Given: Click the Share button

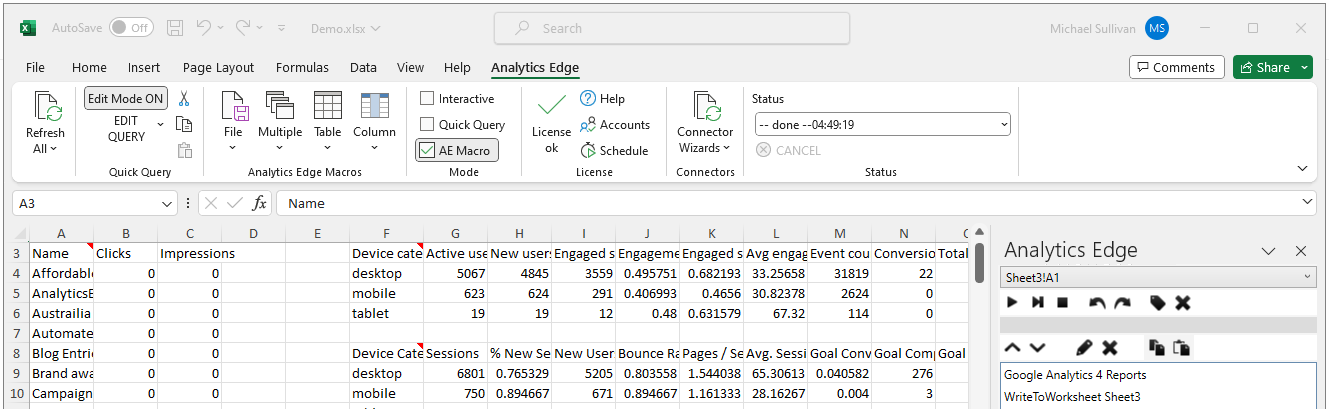Looking at the screenshot, I should coord(1264,67).
